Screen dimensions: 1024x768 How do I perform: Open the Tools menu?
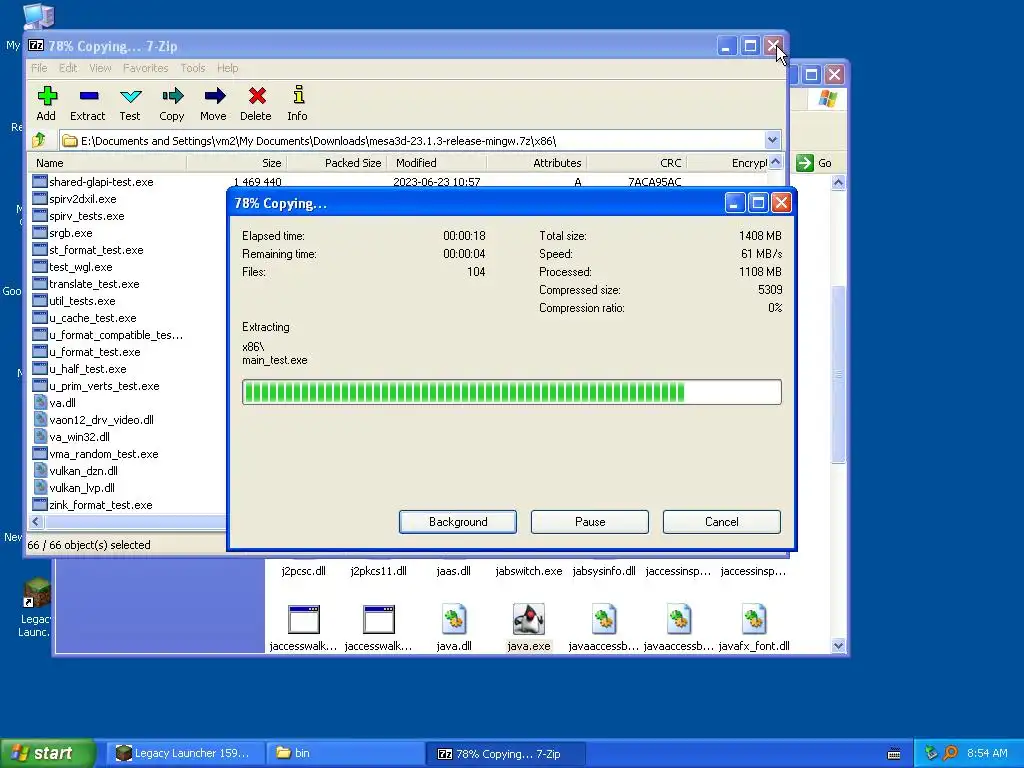(x=193, y=68)
